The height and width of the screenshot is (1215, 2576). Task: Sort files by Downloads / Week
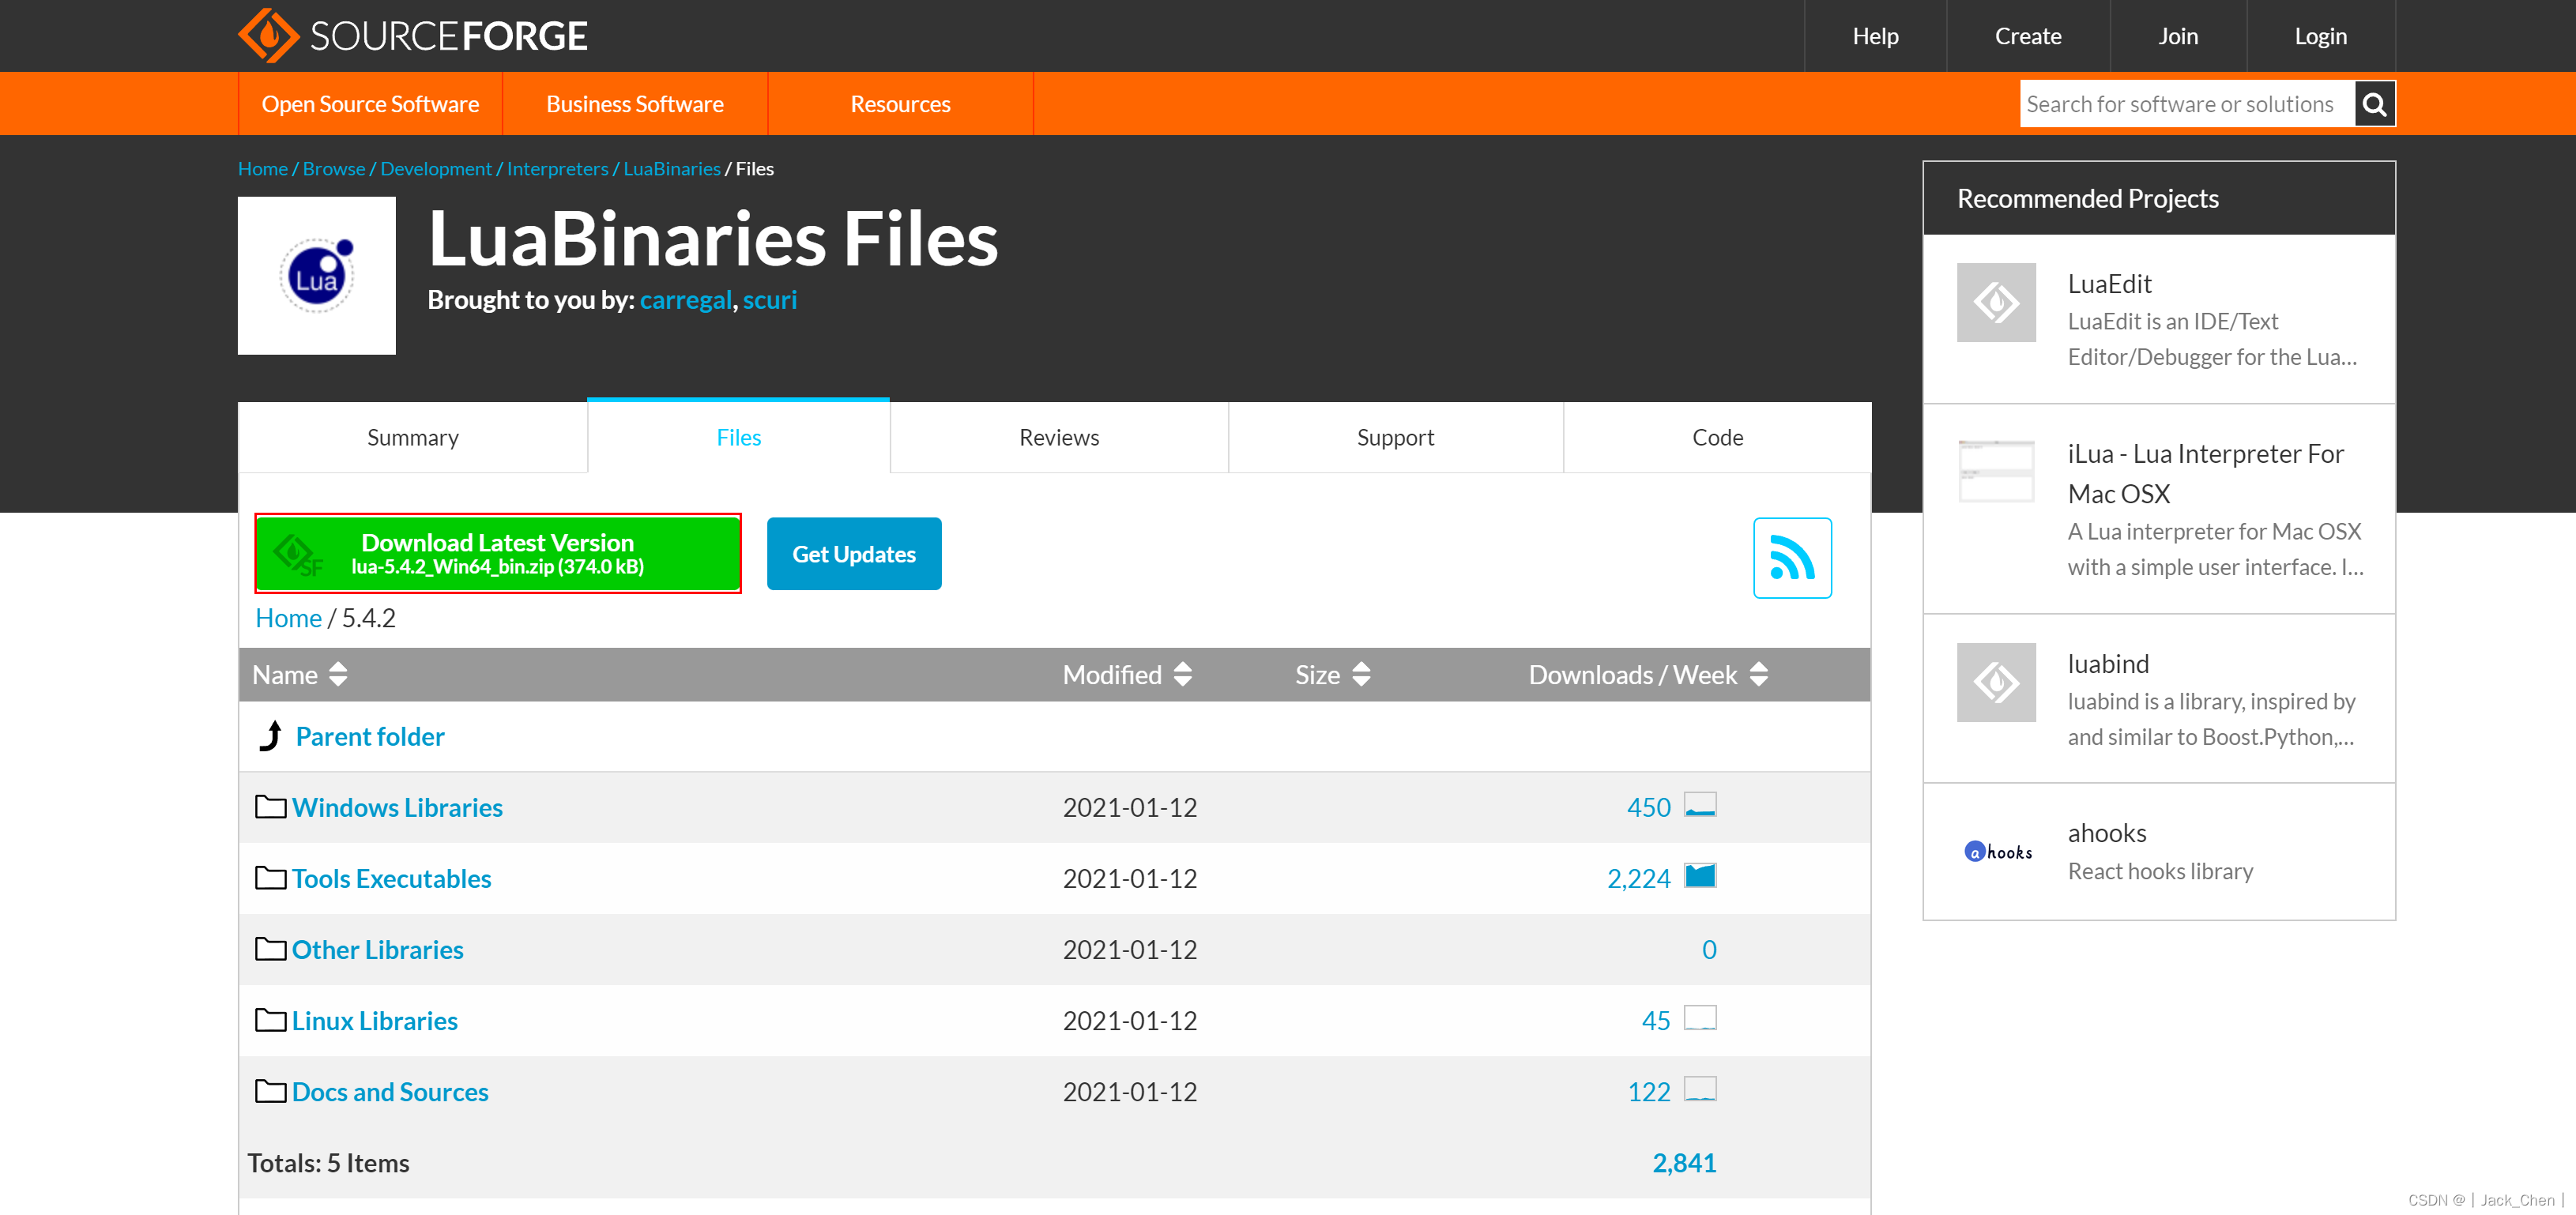click(1648, 675)
